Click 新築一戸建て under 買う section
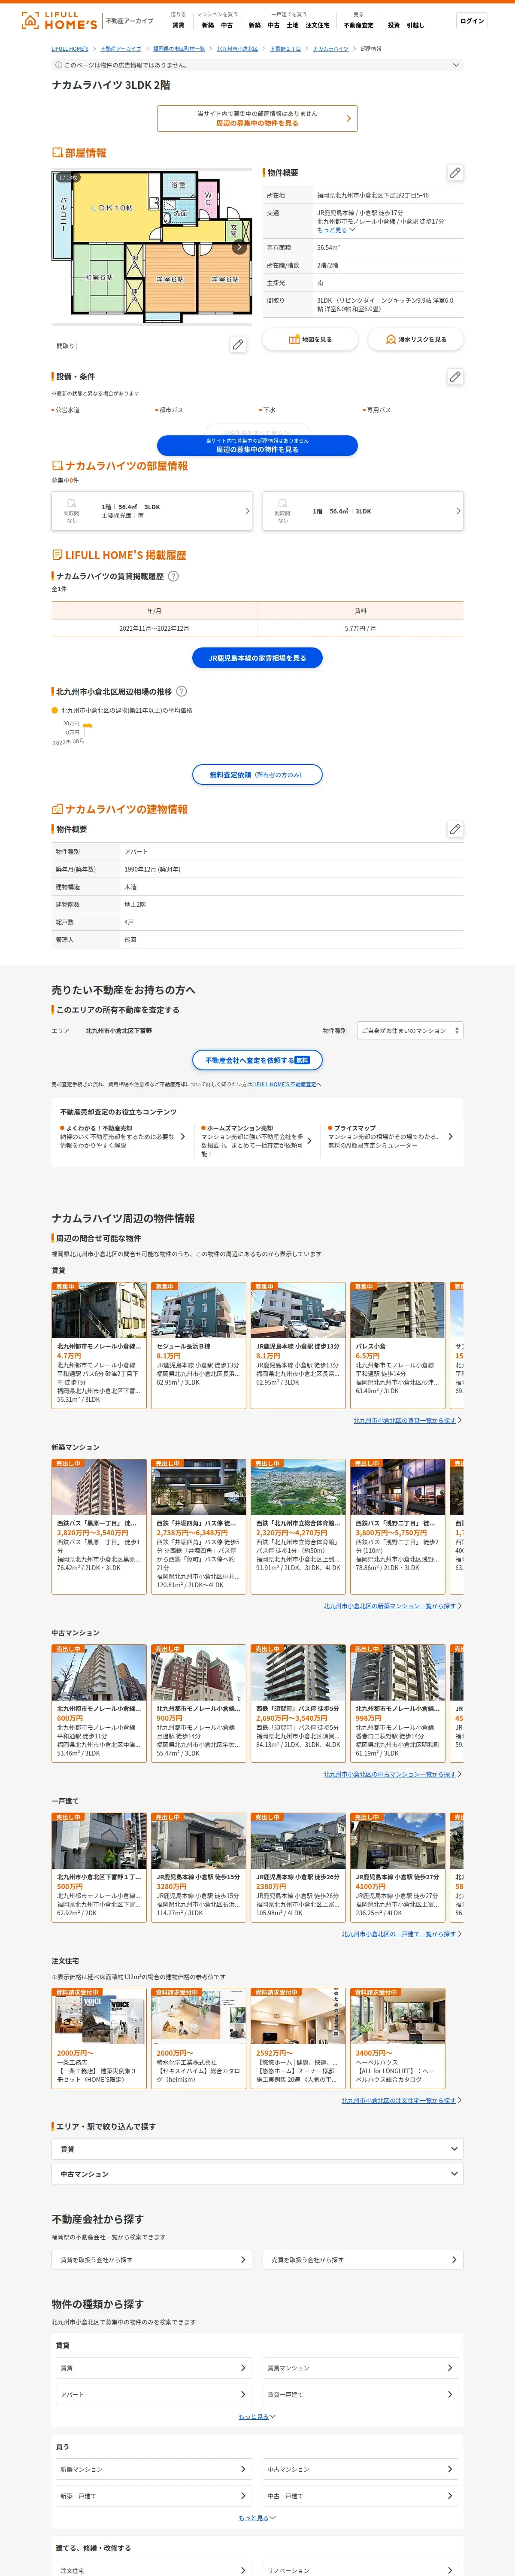This screenshot has width=515, height=2576. point(154,2496)
